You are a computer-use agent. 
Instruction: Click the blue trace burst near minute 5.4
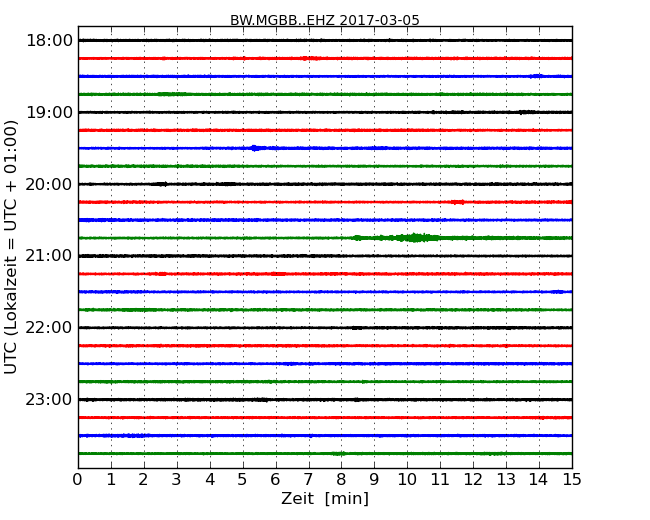coord(256,148)
